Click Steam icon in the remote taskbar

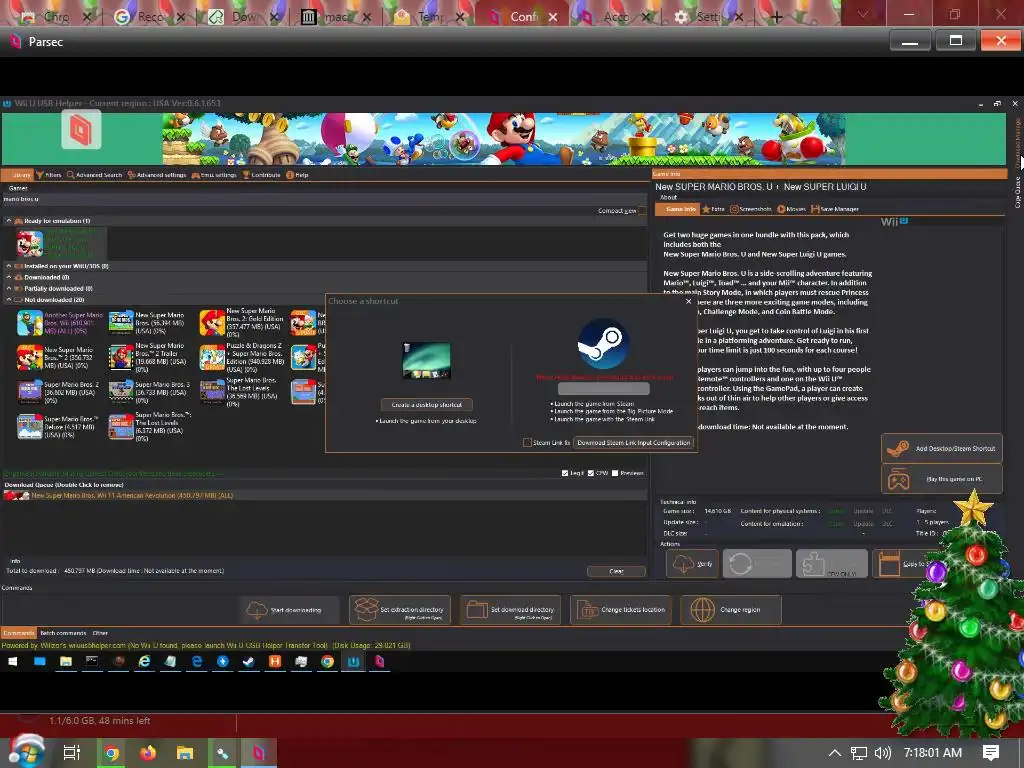pyautogui.click(x=249, y=662)
